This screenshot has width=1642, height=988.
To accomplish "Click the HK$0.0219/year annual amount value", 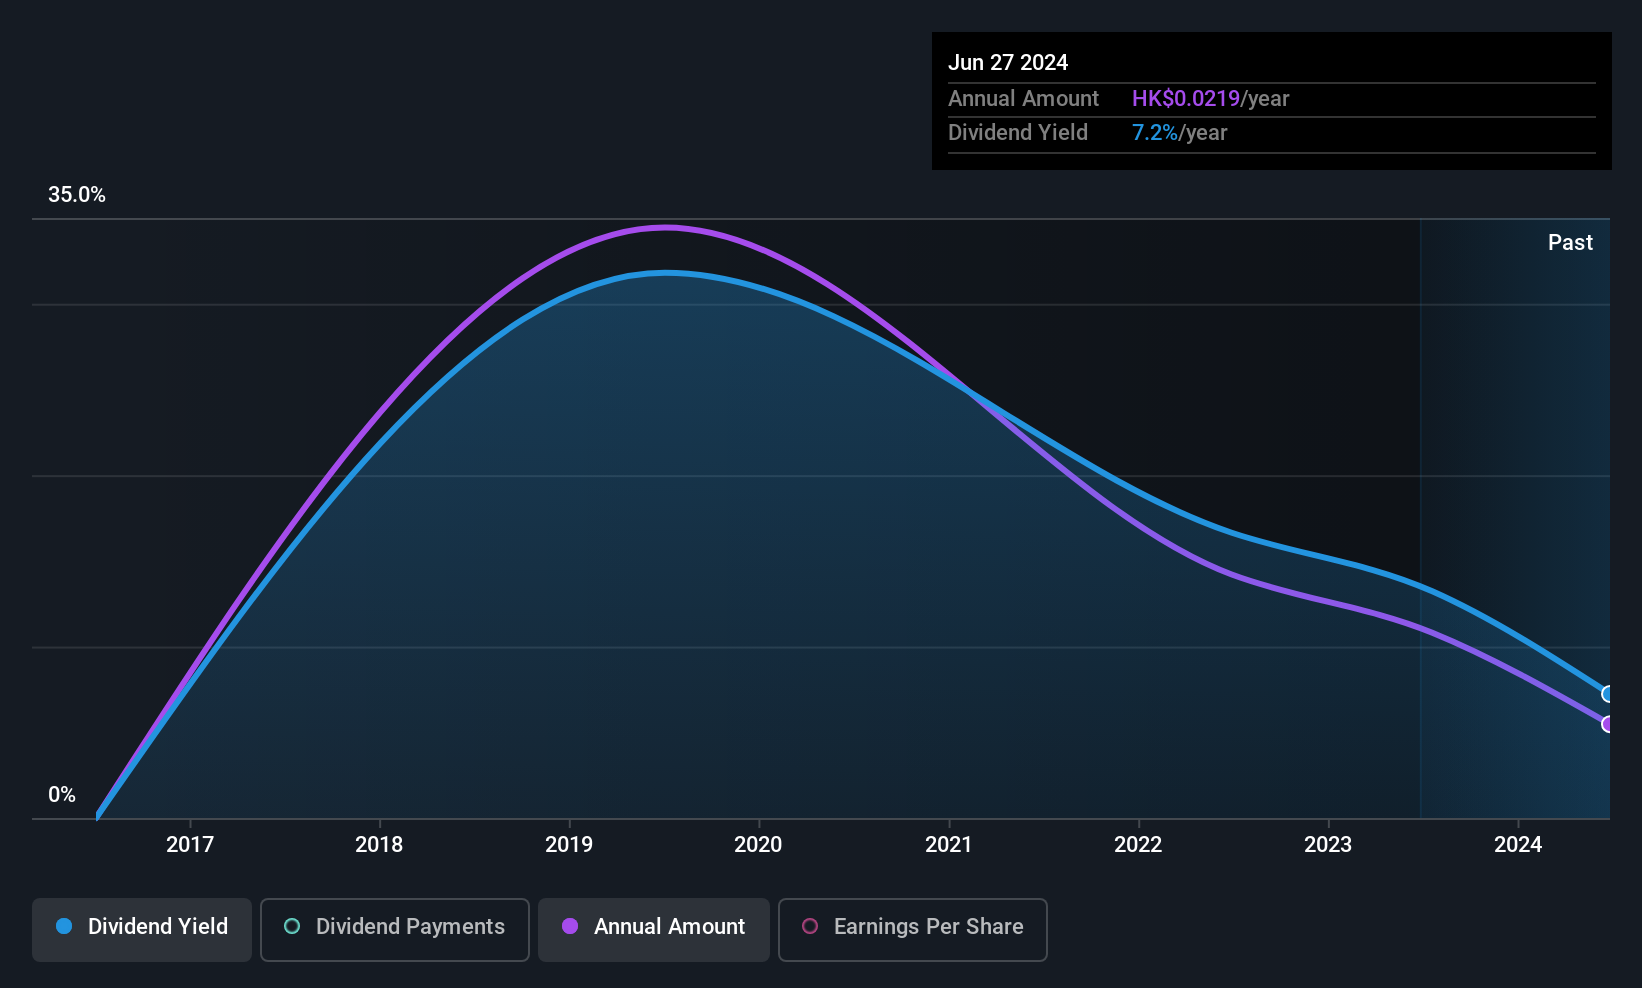I will [x=1210, y=99].
